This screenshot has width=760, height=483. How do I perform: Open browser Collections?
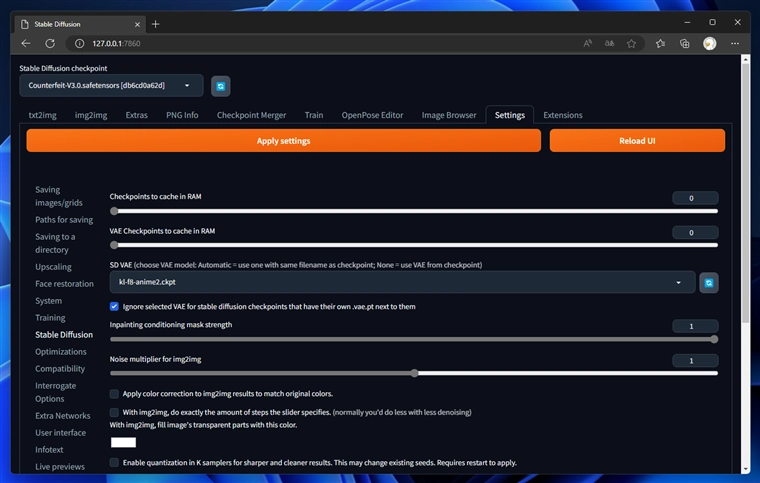(x=684, y=43)
